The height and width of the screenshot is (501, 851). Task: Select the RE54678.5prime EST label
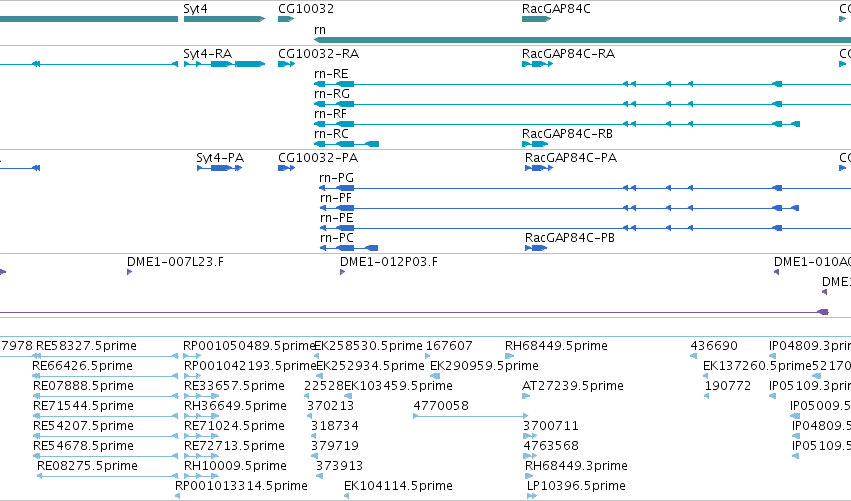pos(84,447)
